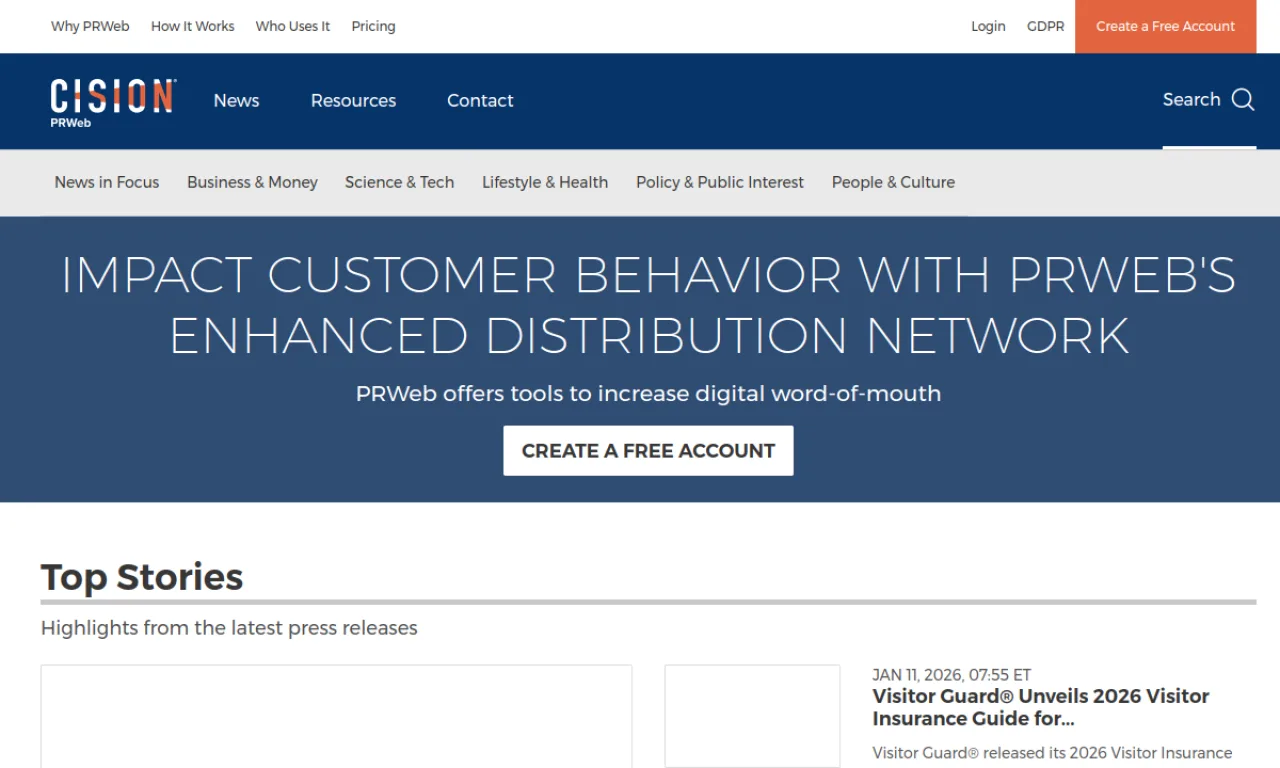This screenshot has width=1280, height=768.
Task: Click the Login link
Action: pyautogui.click(x=988, y=26)
